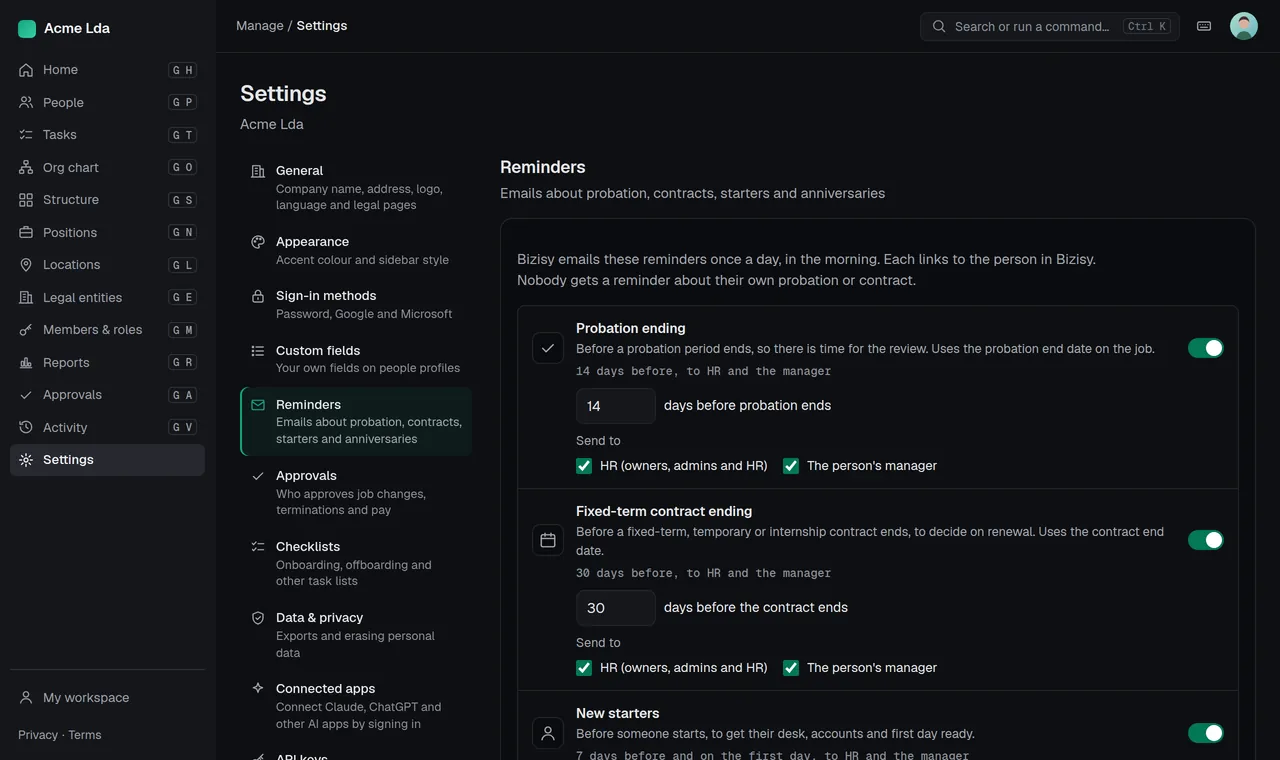
Task: Open the Connected apps settings section
Action: point(356,705)
